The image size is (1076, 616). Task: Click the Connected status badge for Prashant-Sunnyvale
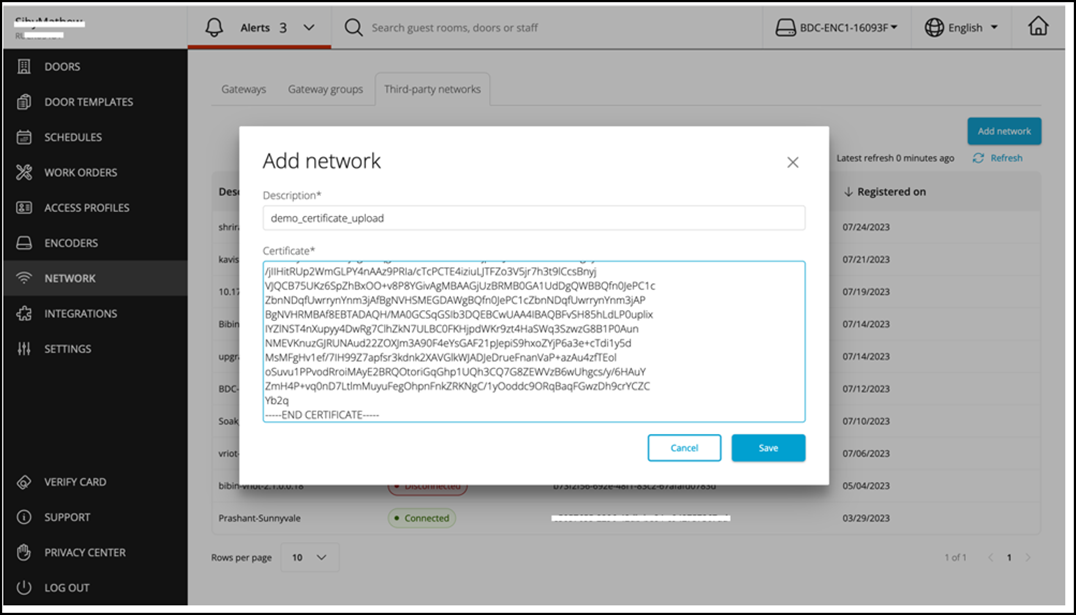coord(422,519)
